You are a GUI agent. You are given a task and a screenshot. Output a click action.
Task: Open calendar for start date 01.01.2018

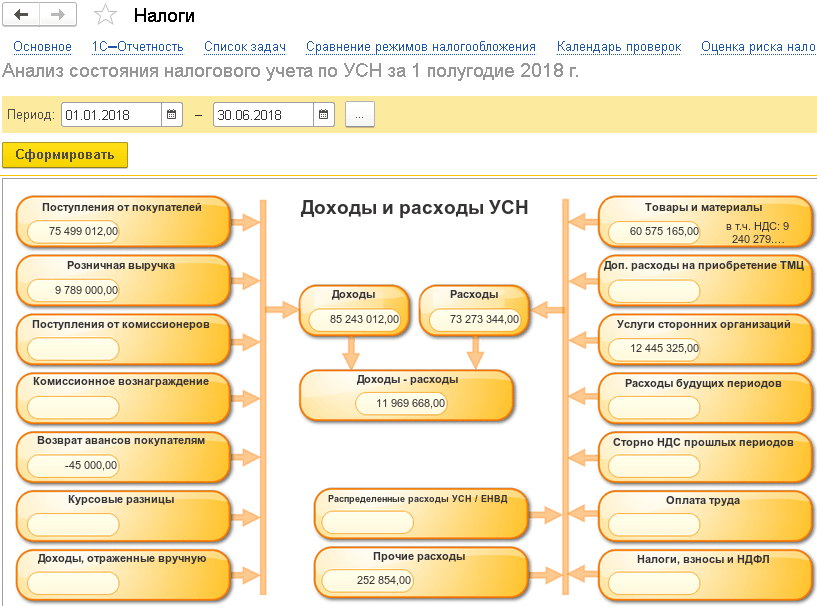tap(172, 115)
